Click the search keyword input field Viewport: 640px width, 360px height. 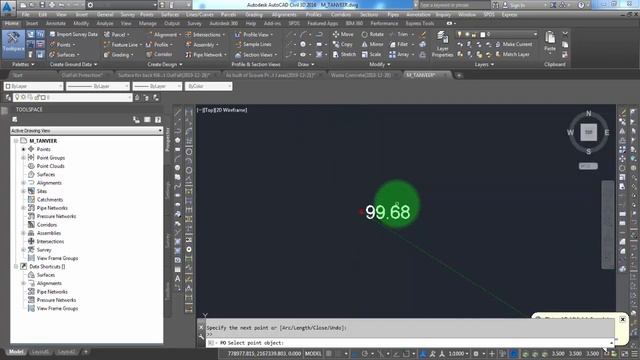(454, 5)
